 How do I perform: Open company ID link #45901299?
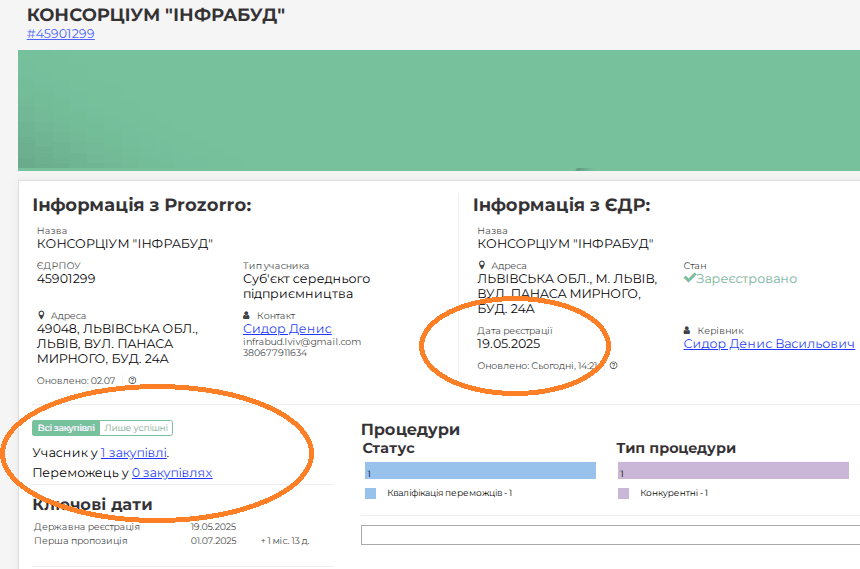click(x=61, y=34)
